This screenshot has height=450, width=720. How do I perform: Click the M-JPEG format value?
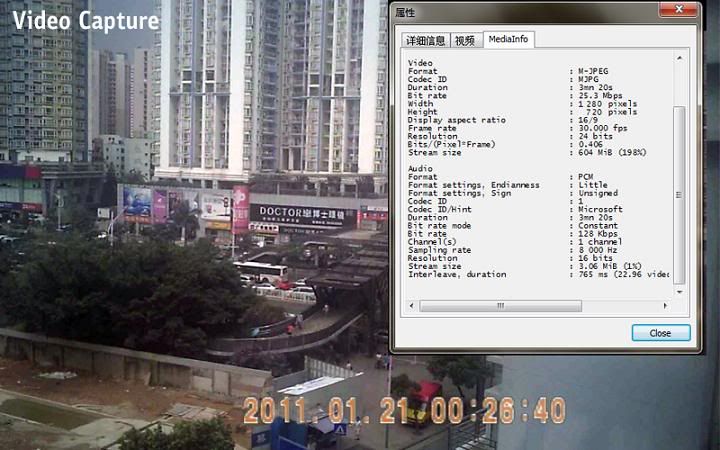(x=593, y=71)
